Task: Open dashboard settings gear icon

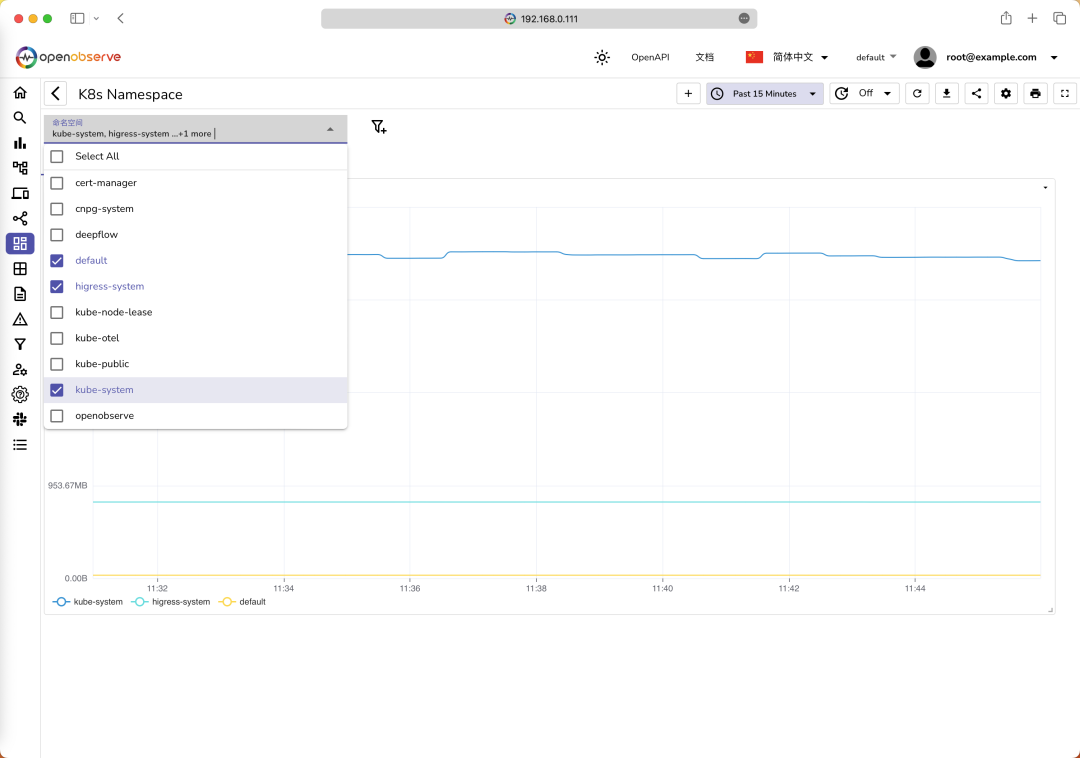Action: click(x=1006, y=94)
